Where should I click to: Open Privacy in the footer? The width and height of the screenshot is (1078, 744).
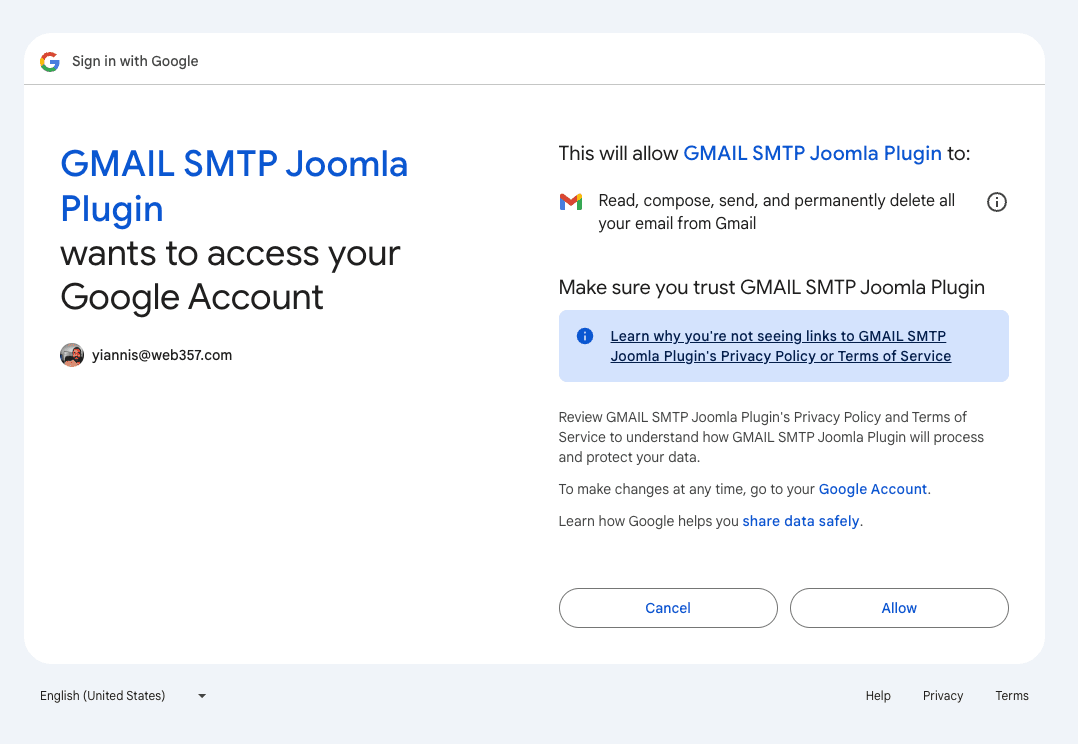pos(943,696)
